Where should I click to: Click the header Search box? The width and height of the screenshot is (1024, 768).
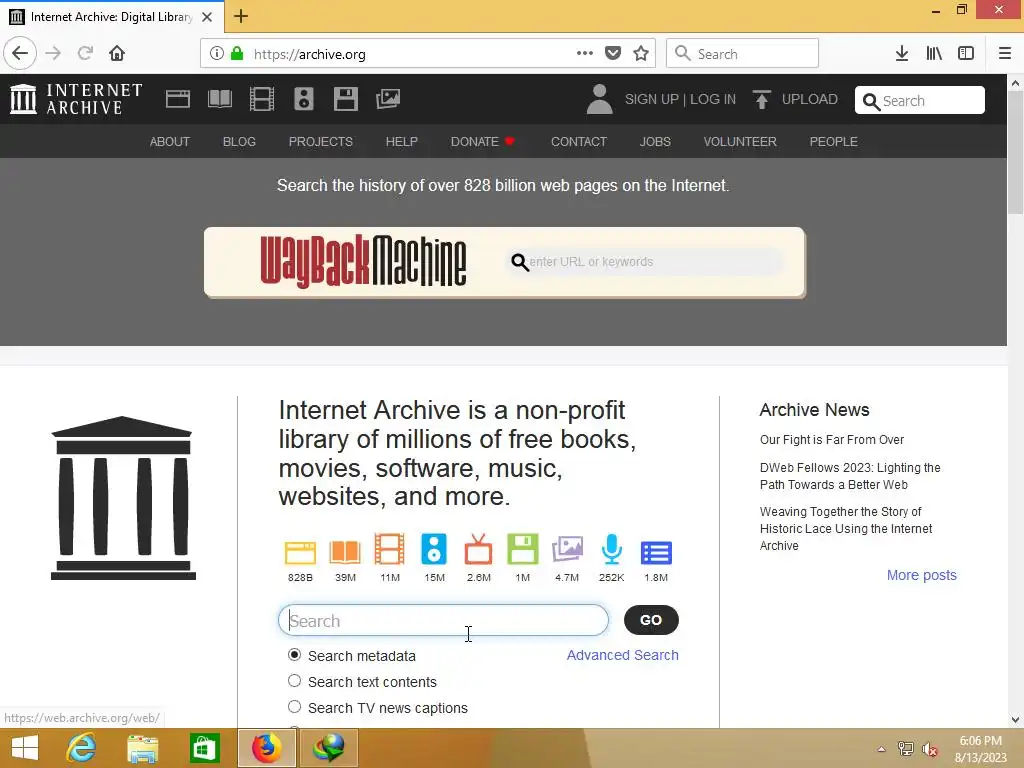tap(920, 100)
